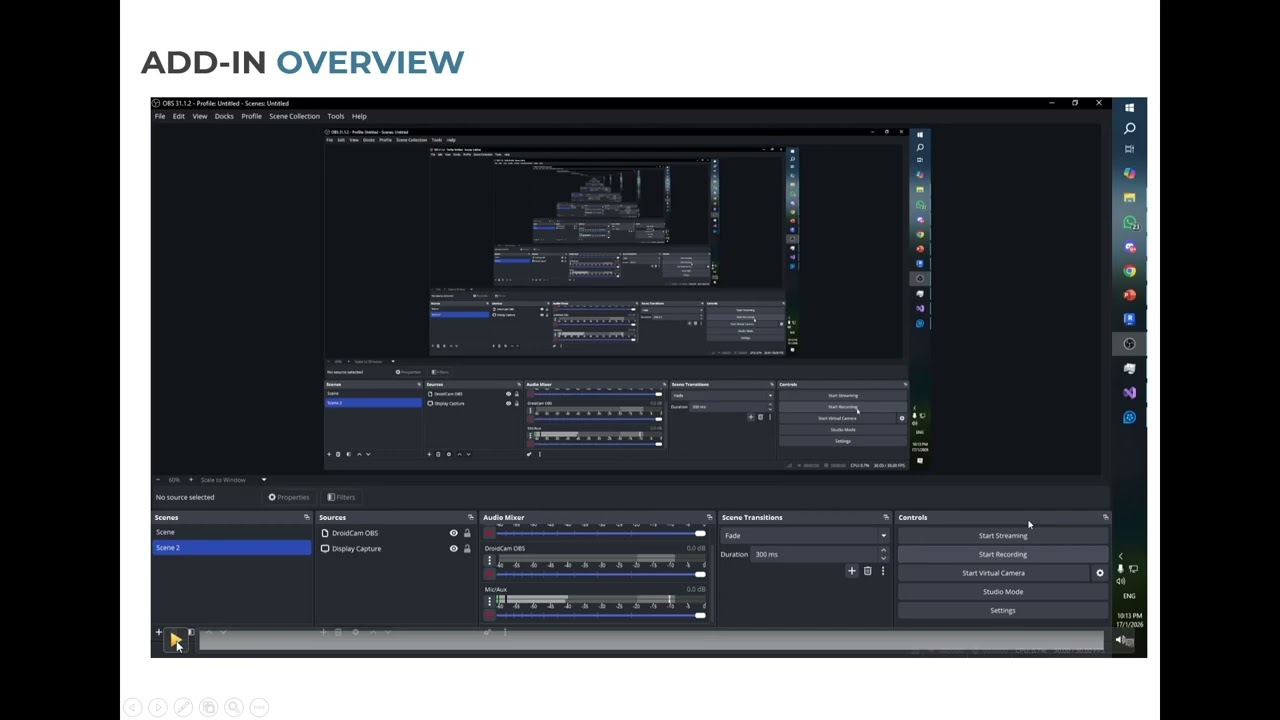Select Scene 2 in Scenes list
Image resolution: width=1280 pixels, height=720 pixels.
(x=231, y=548)
